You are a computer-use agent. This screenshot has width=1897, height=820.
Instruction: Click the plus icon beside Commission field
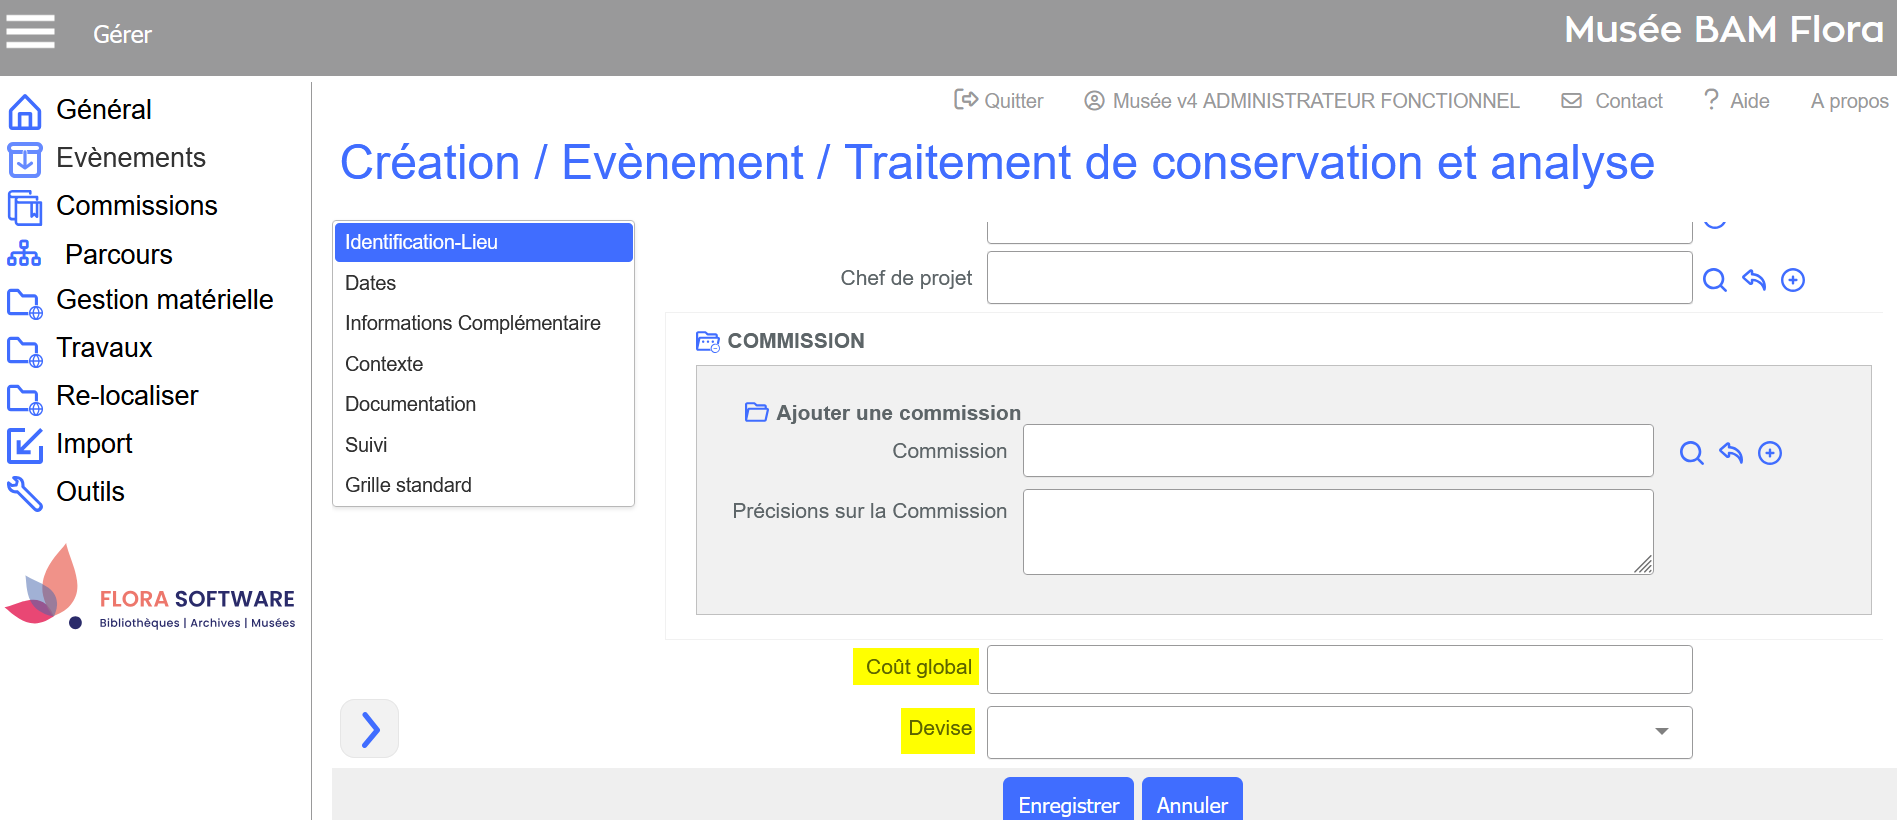coord(1769,453)
